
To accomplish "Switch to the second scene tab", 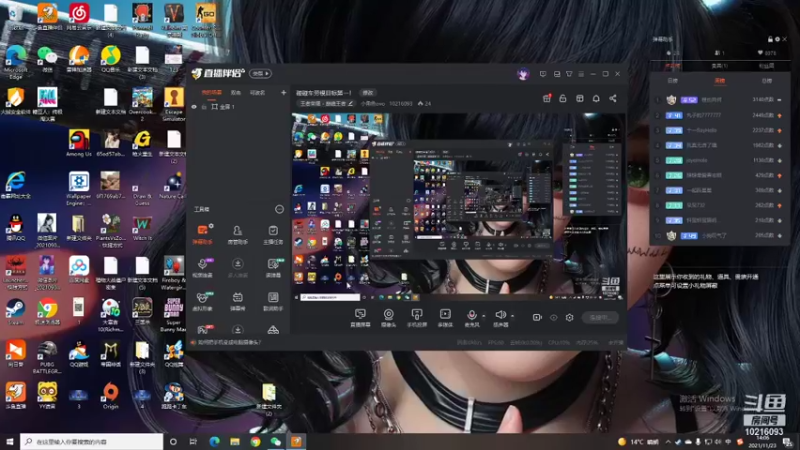I will click(235, 93).
